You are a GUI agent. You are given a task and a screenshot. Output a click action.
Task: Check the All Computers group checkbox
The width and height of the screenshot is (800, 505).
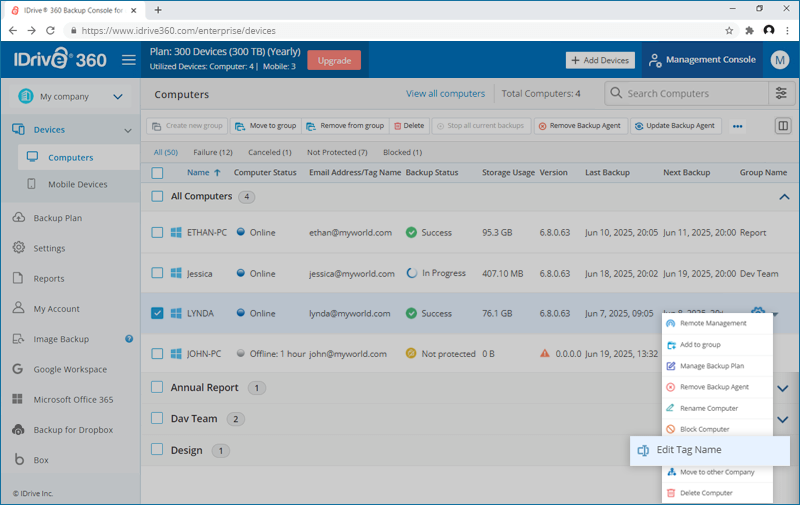pyautogui.click(x=157, y=196)
